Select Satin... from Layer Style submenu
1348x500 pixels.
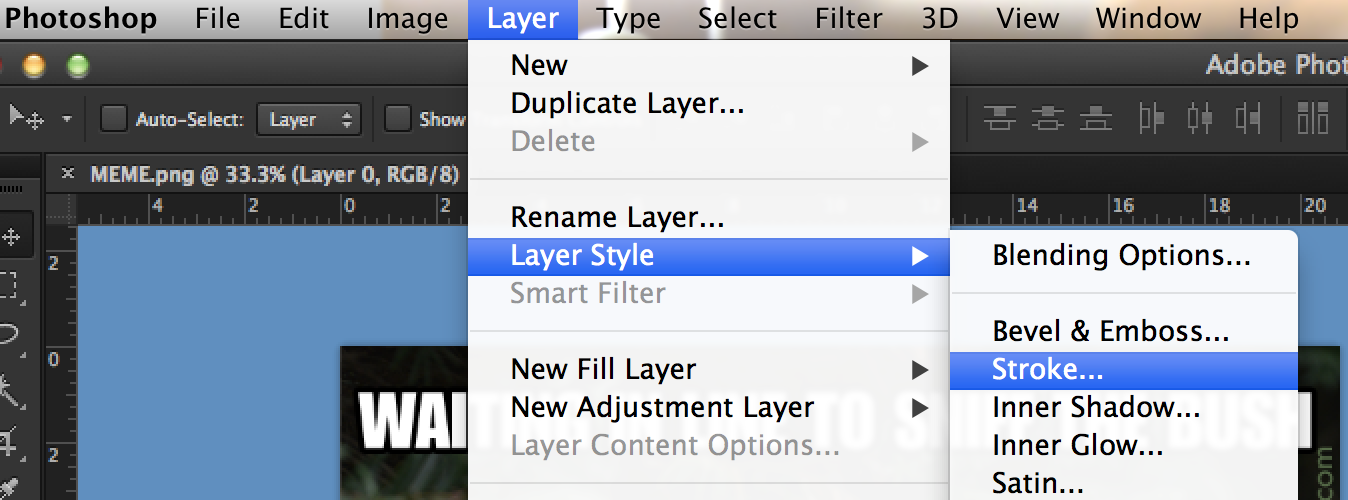pyautogui.click(x=1123, y=484)
